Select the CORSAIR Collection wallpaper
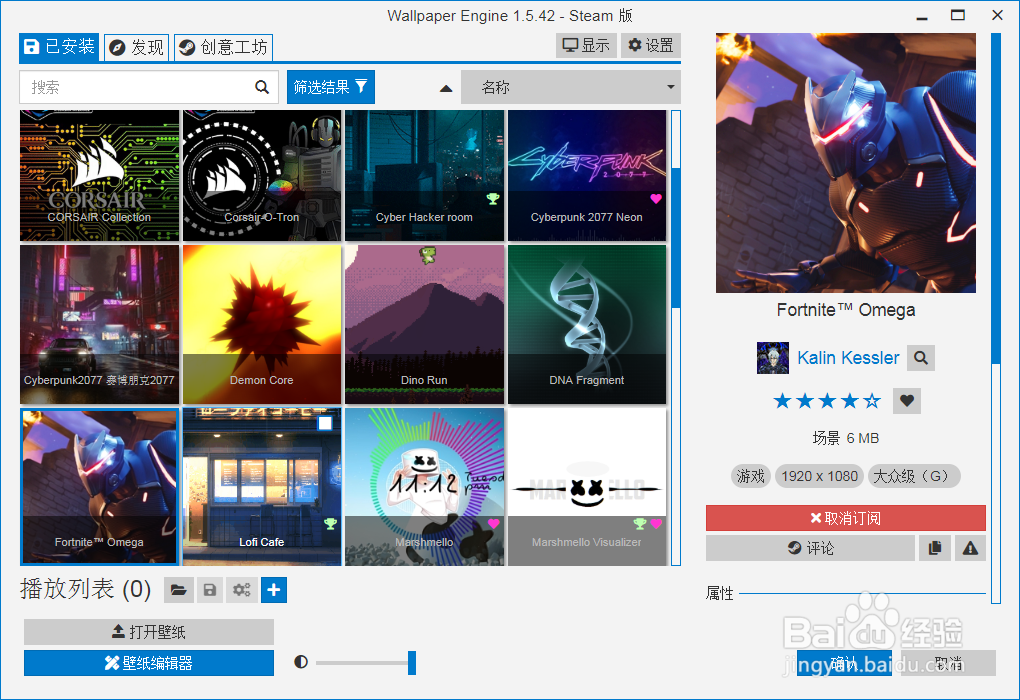Screen dimensions: 1020x700 [100, 176]
